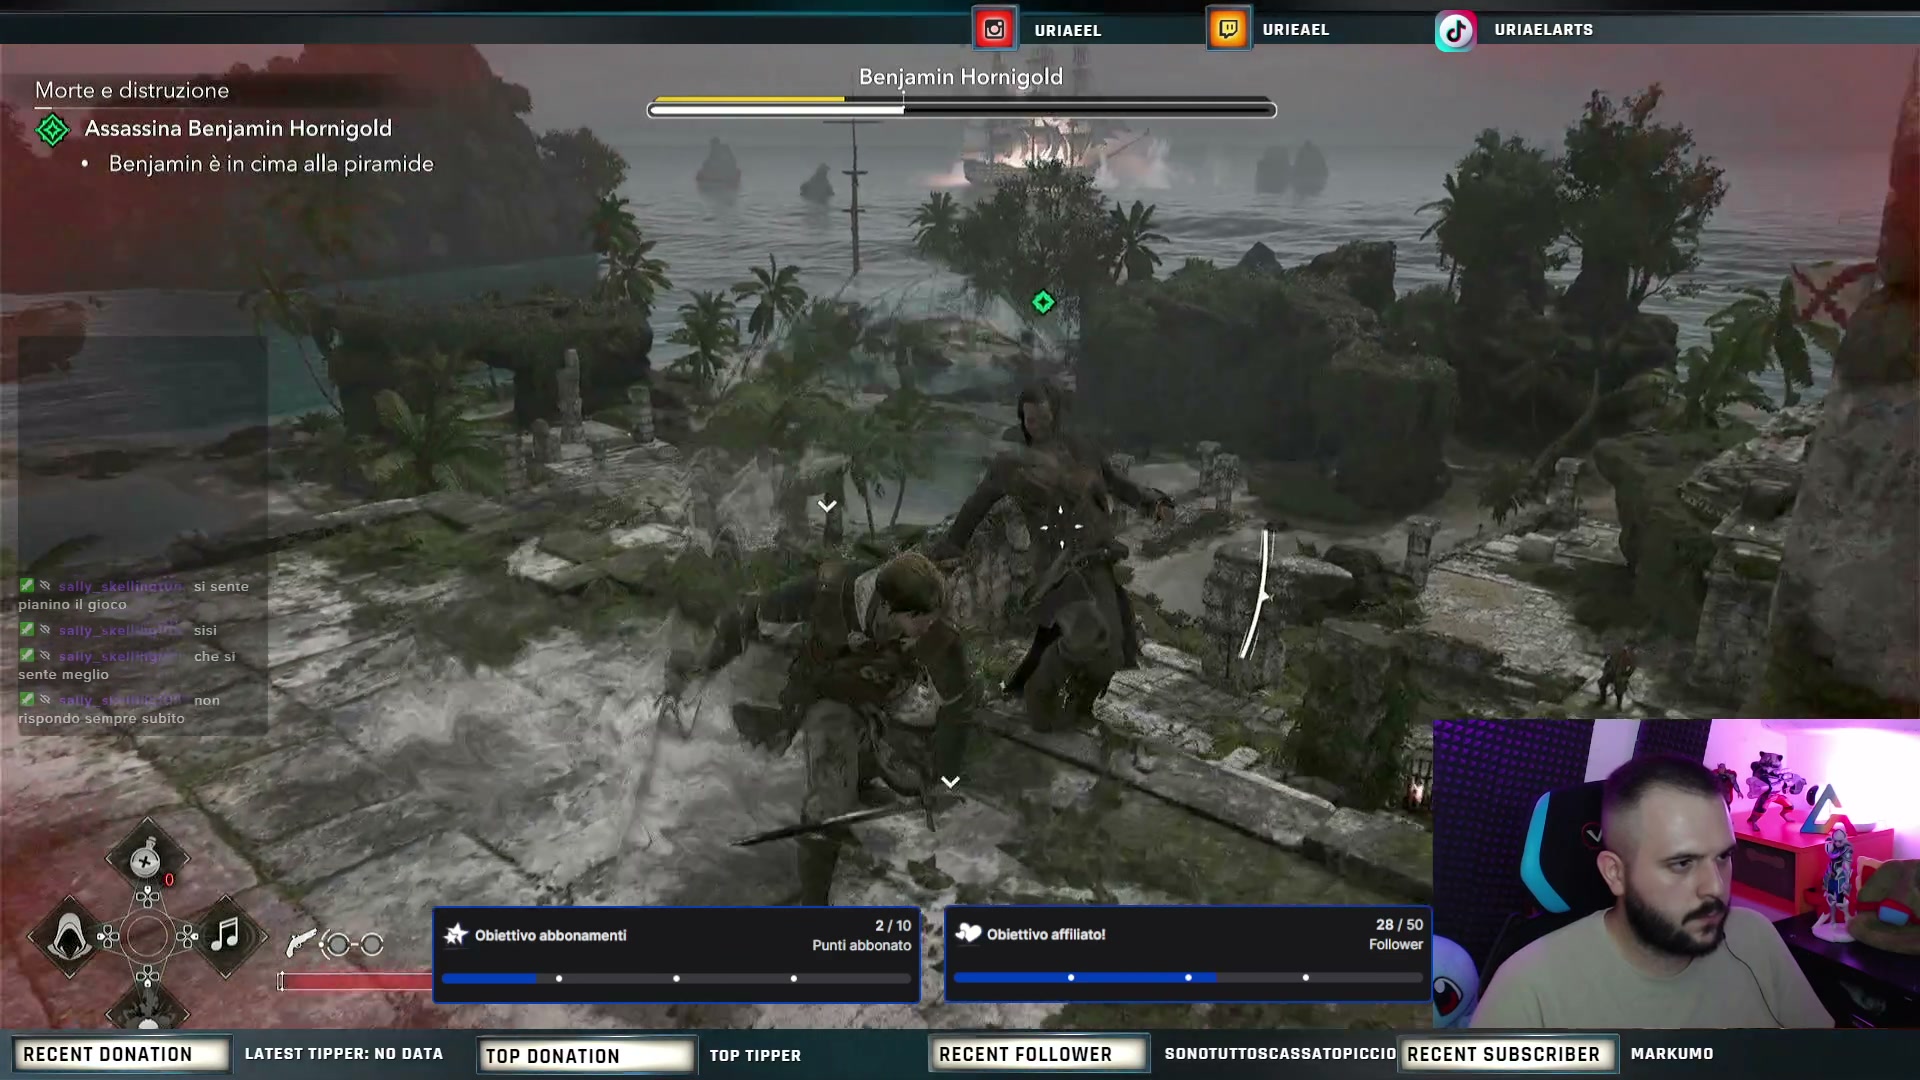
Task: Click the TikTok icon in top banner
Action: tap(1456, 30)
